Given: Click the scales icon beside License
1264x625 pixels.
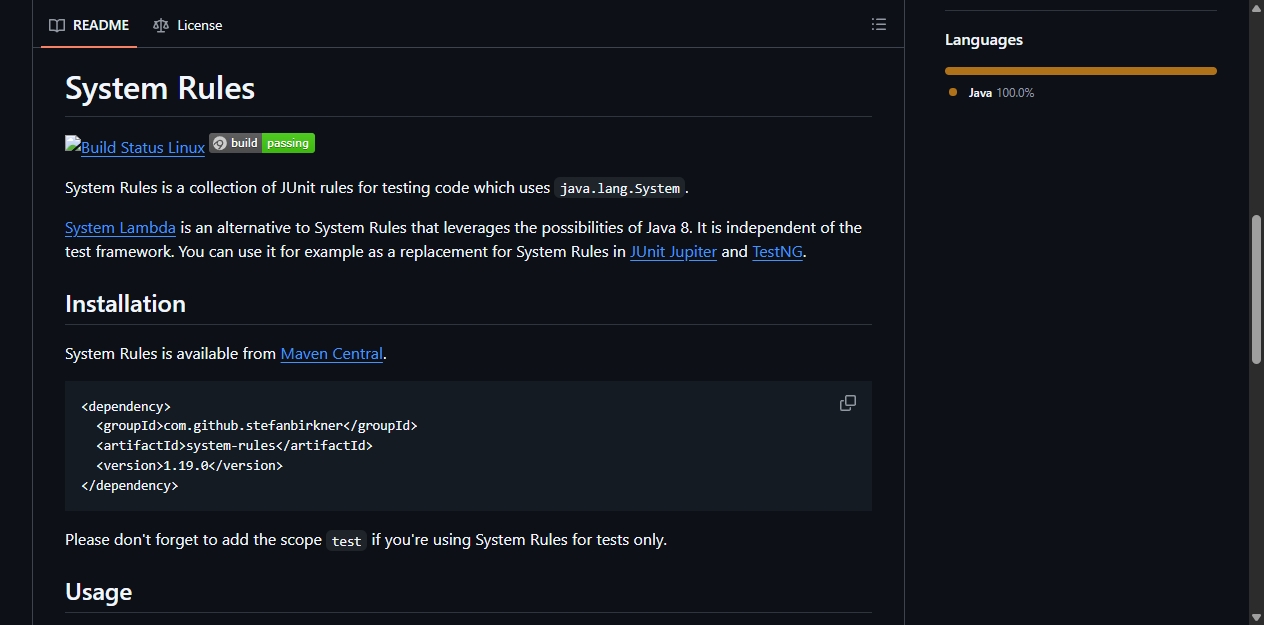Looking at the screenshot, I should [x=161, y=25].
